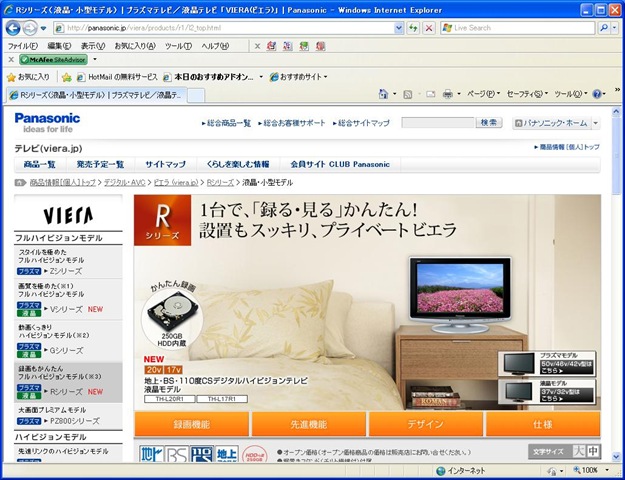Open the ツール(O) command bar menu
The height and width of the screenshot is (480, 625).
pos(570,94)
